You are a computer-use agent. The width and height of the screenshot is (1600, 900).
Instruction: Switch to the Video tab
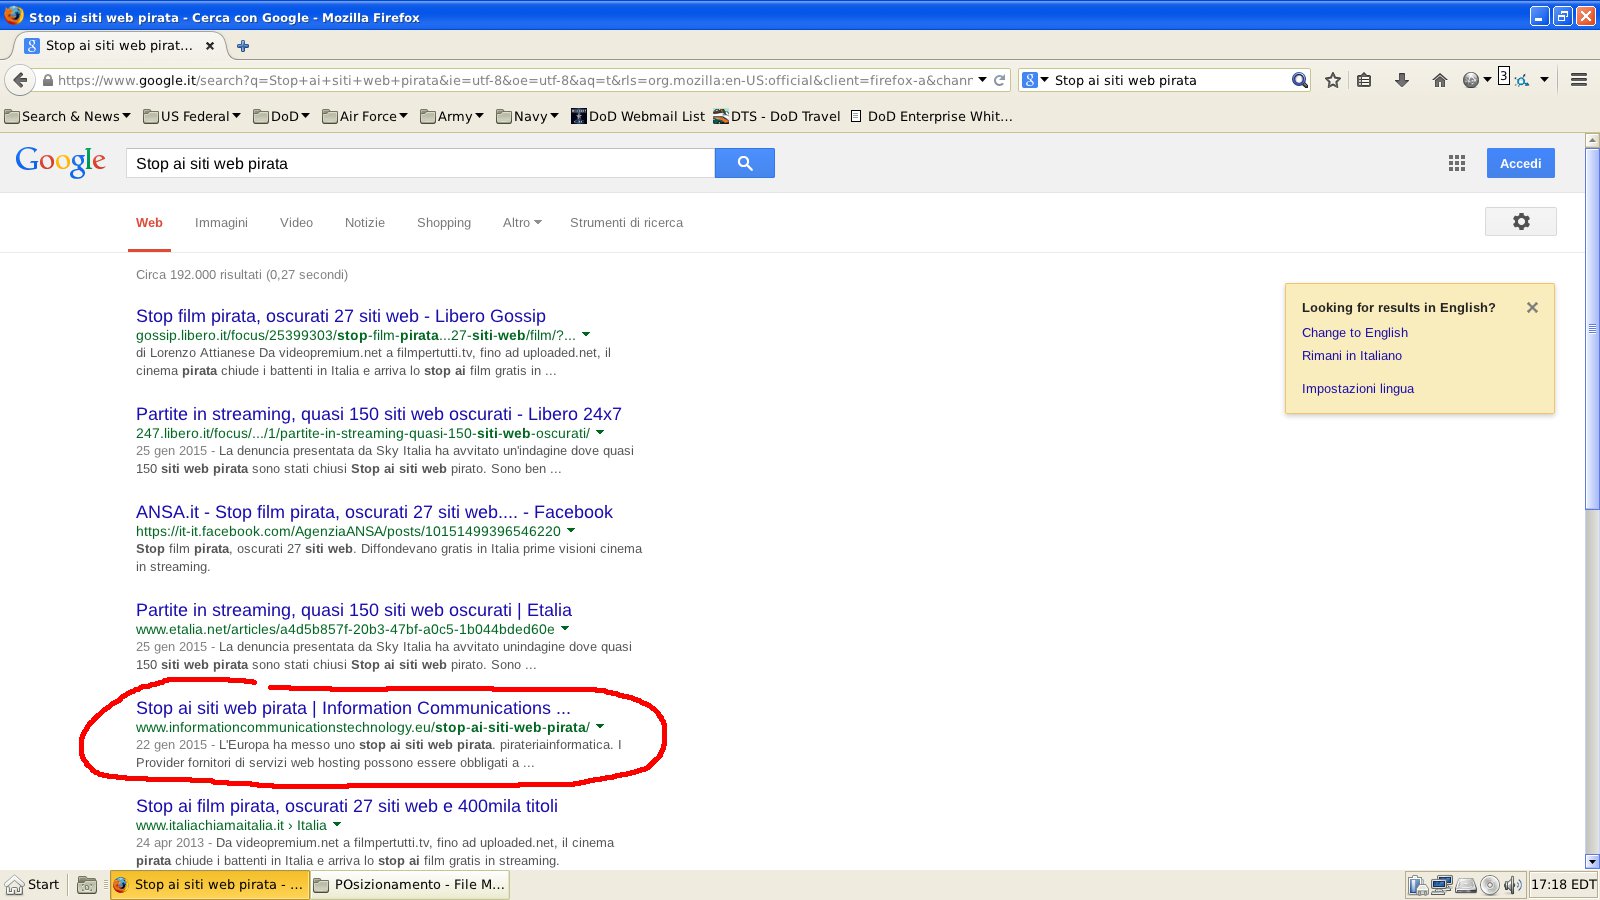coord(296,222)
